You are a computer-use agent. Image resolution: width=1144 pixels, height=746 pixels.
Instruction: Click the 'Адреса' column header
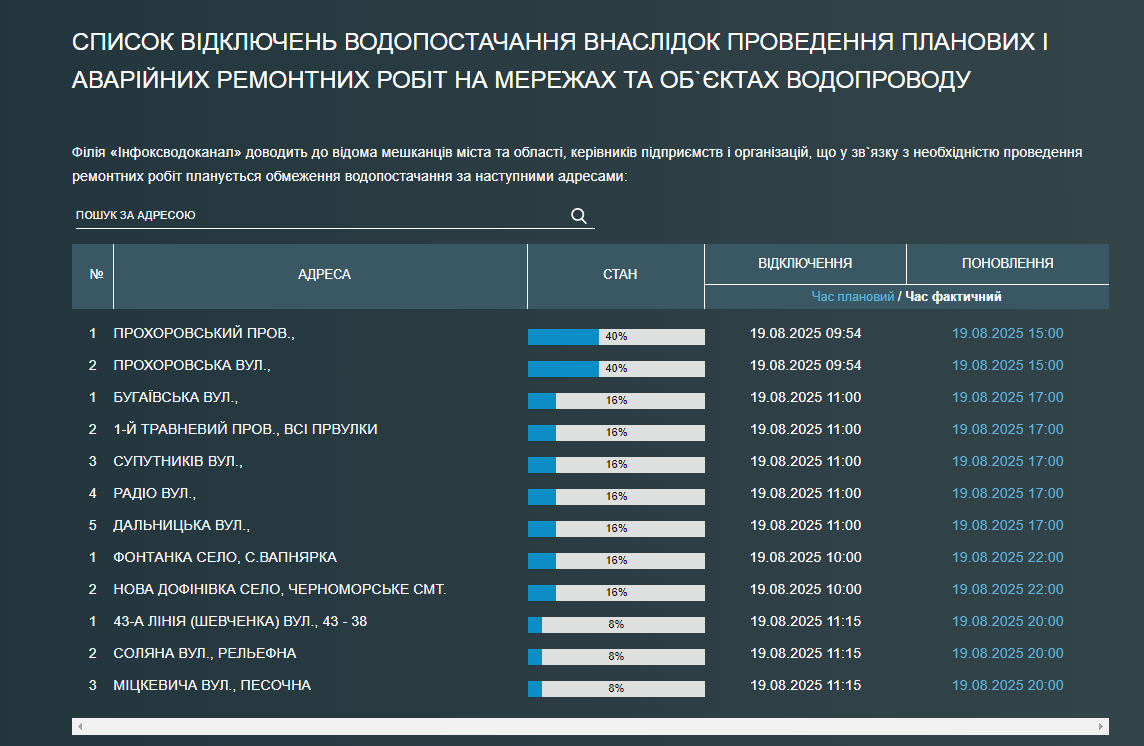324,275
